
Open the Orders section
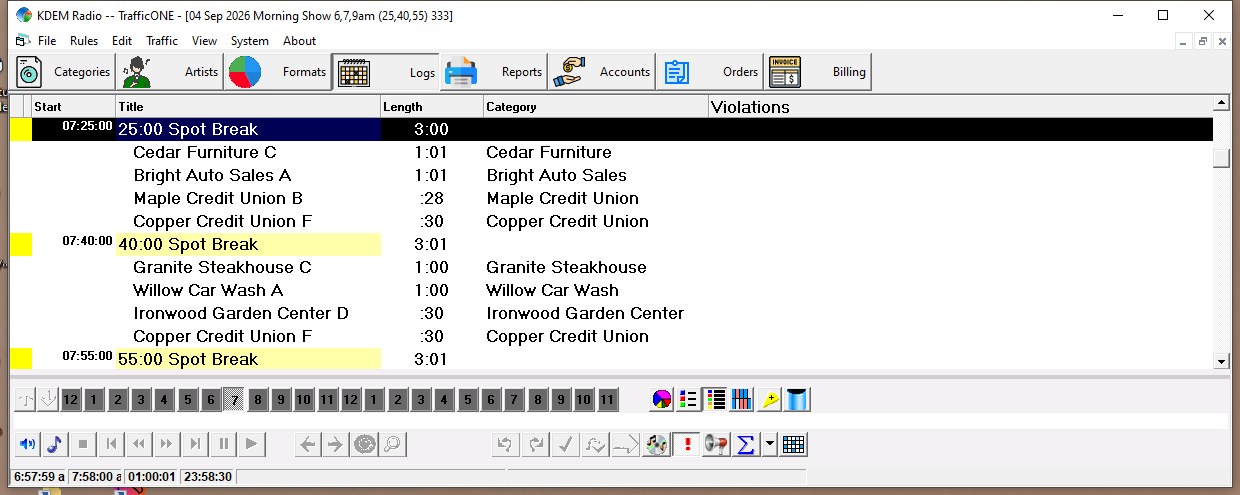coord(710,72)
